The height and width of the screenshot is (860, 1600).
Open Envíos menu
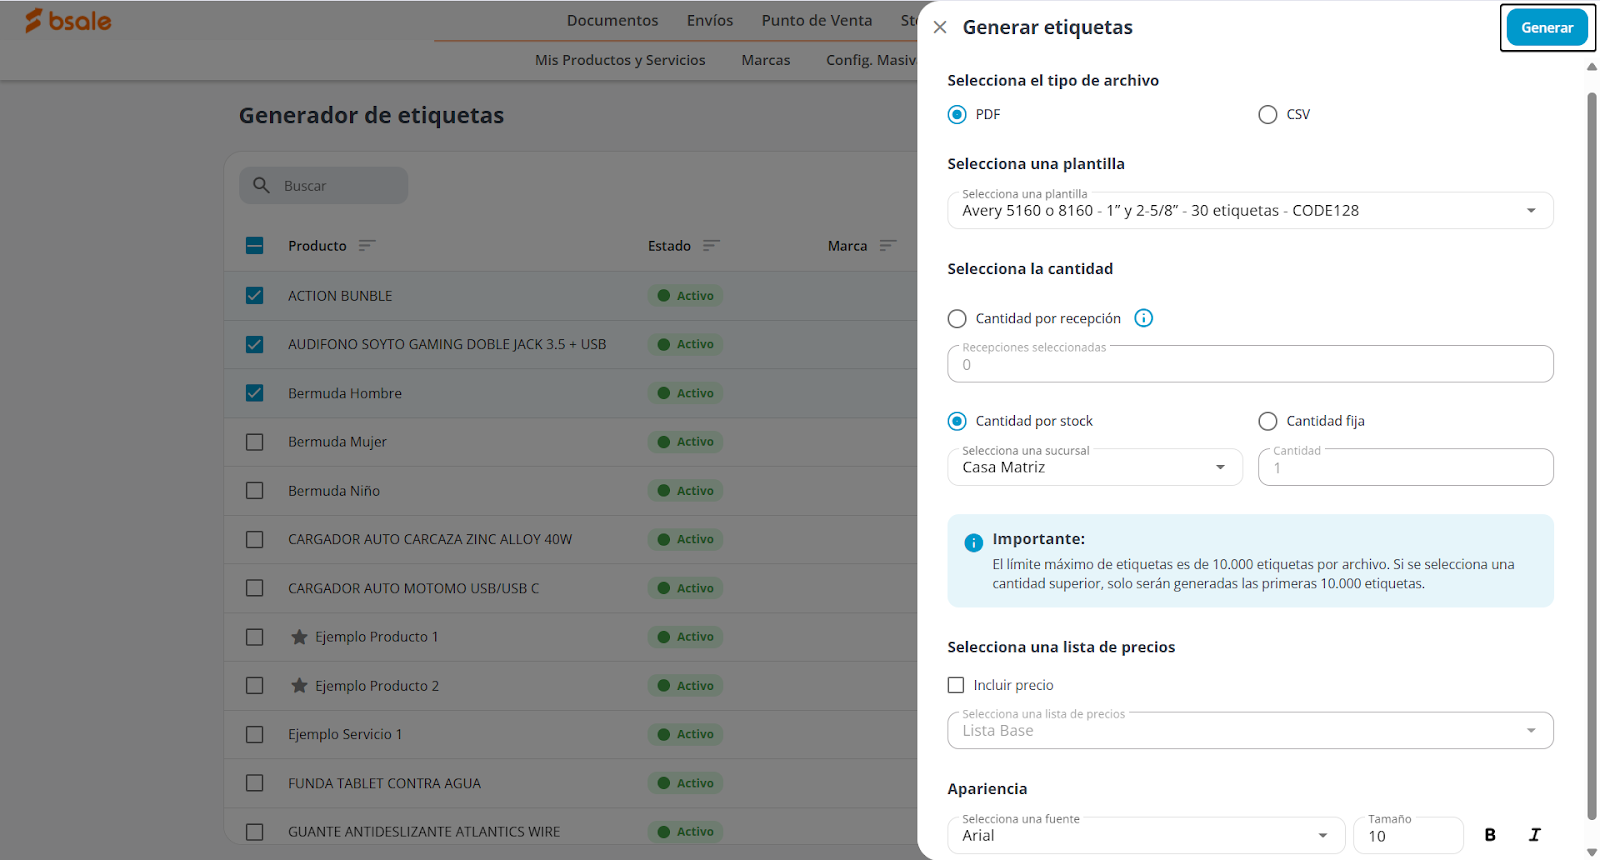pyautogui.click(x=710, y=20)
